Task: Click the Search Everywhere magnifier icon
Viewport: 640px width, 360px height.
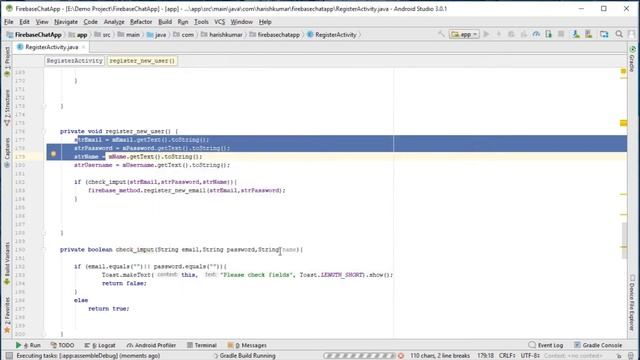Action: 619,34
